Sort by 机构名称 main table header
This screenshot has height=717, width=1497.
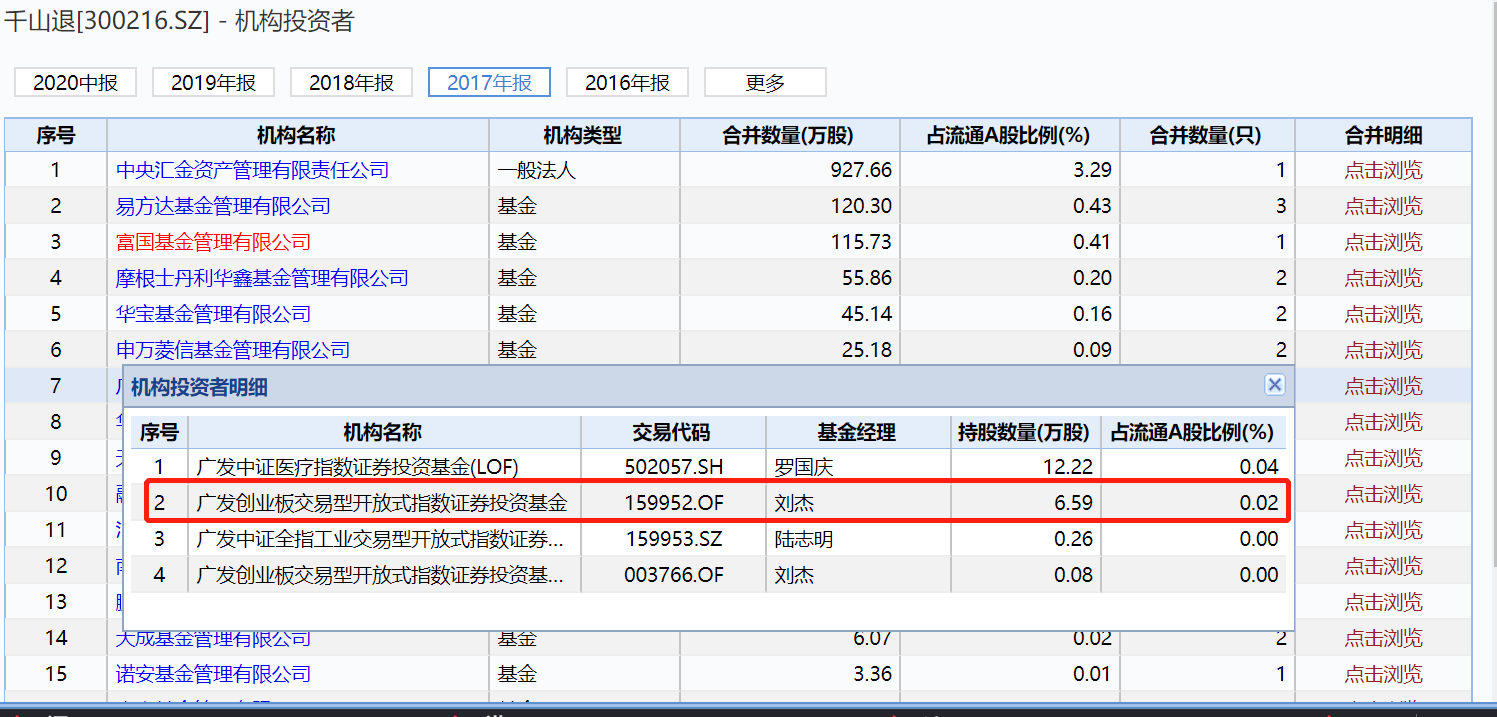pos(297,135)
